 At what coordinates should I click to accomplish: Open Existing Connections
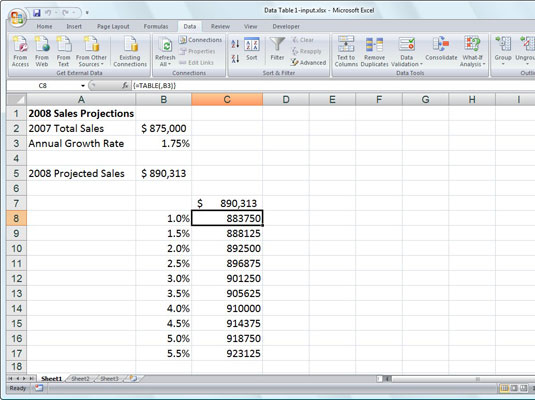click(x=130, y=52)
